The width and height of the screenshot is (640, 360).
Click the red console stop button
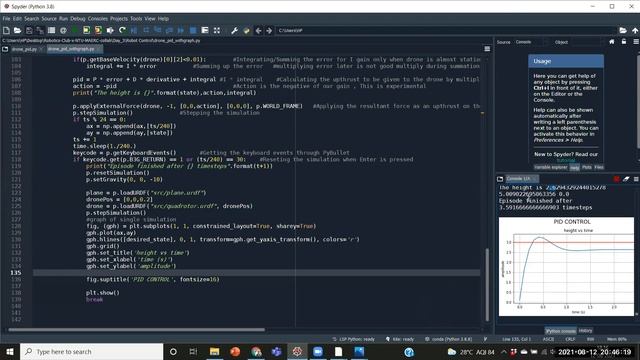616,179
